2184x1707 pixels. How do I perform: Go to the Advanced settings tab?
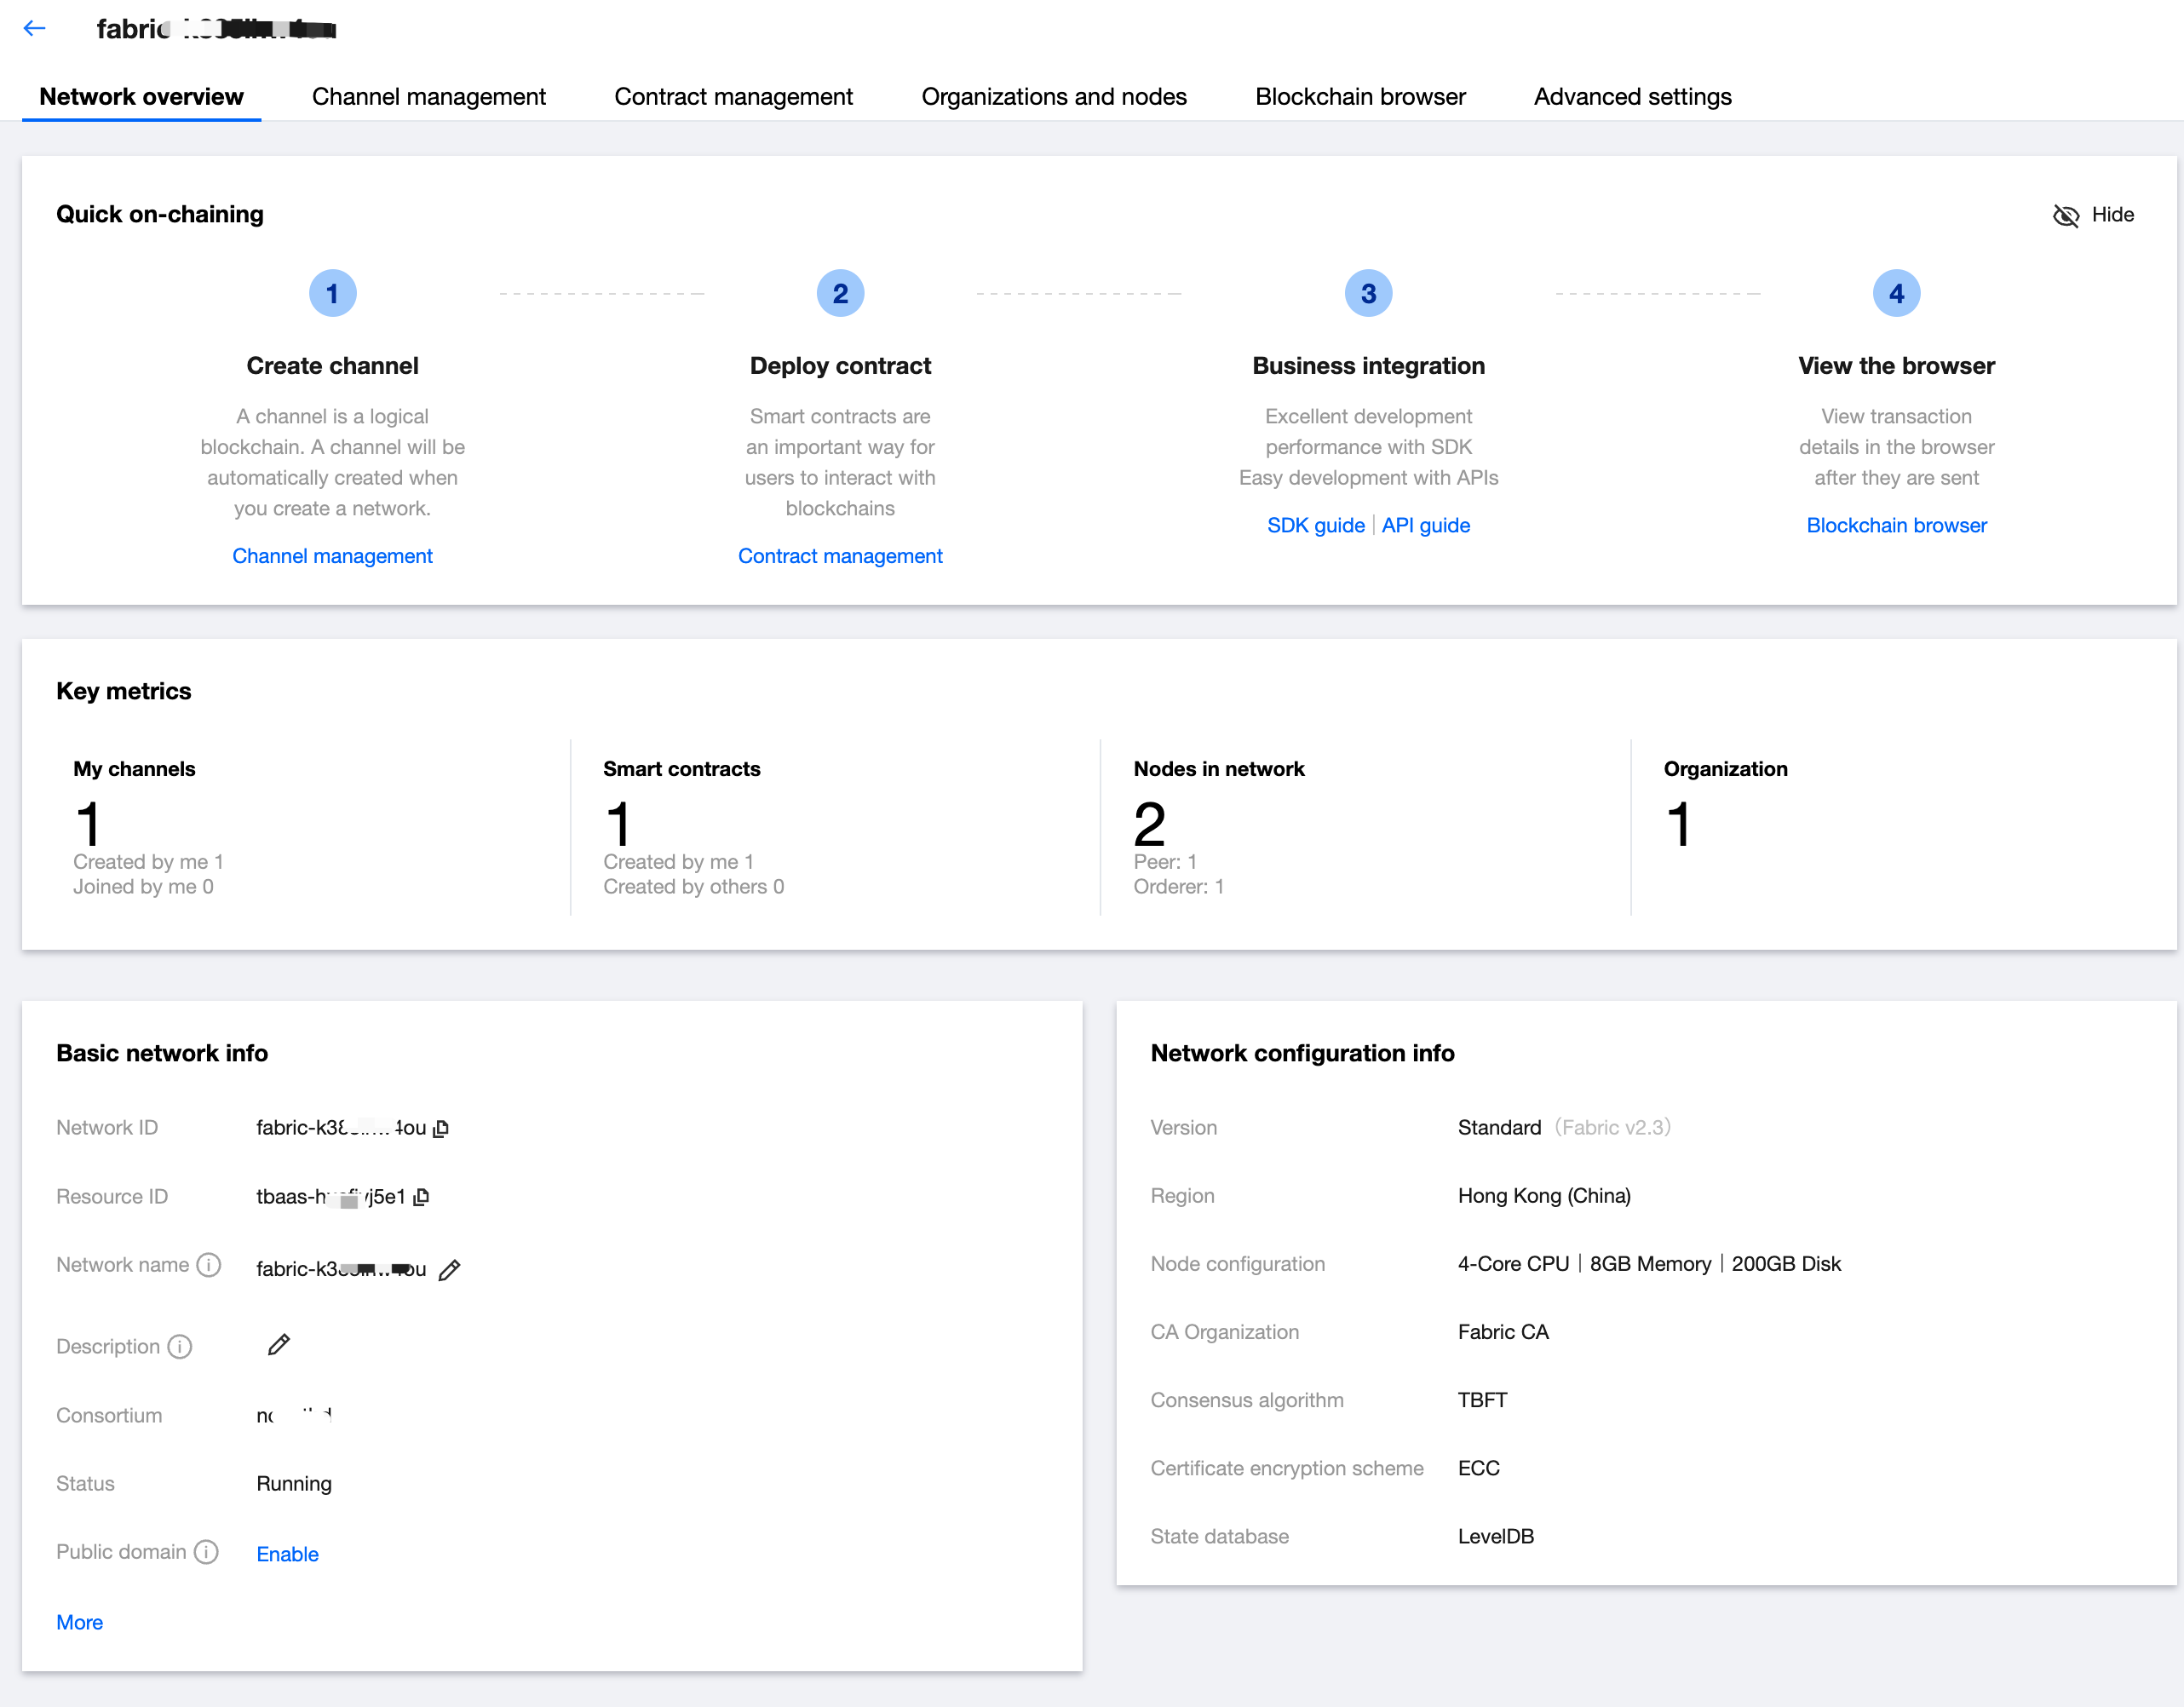point(1632,97)
